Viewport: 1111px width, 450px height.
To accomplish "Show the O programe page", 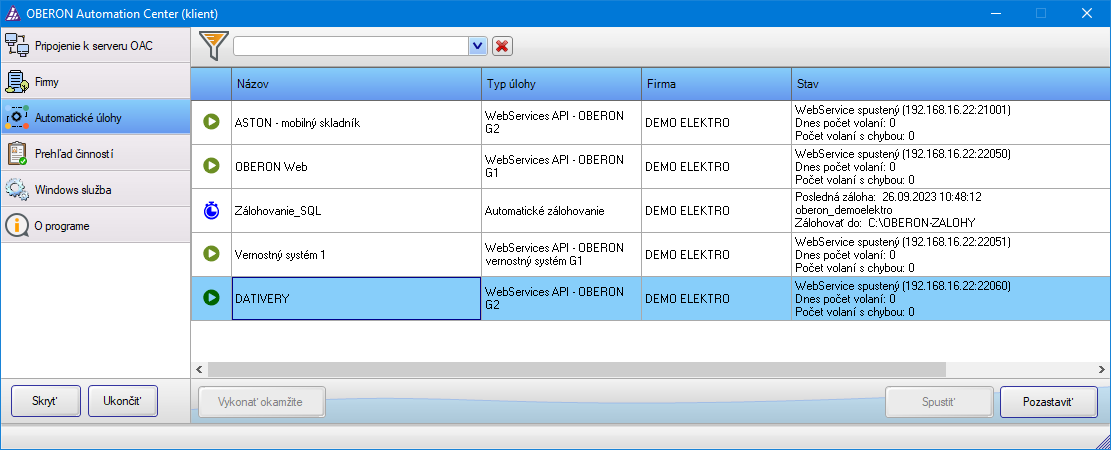I will 96,226.
